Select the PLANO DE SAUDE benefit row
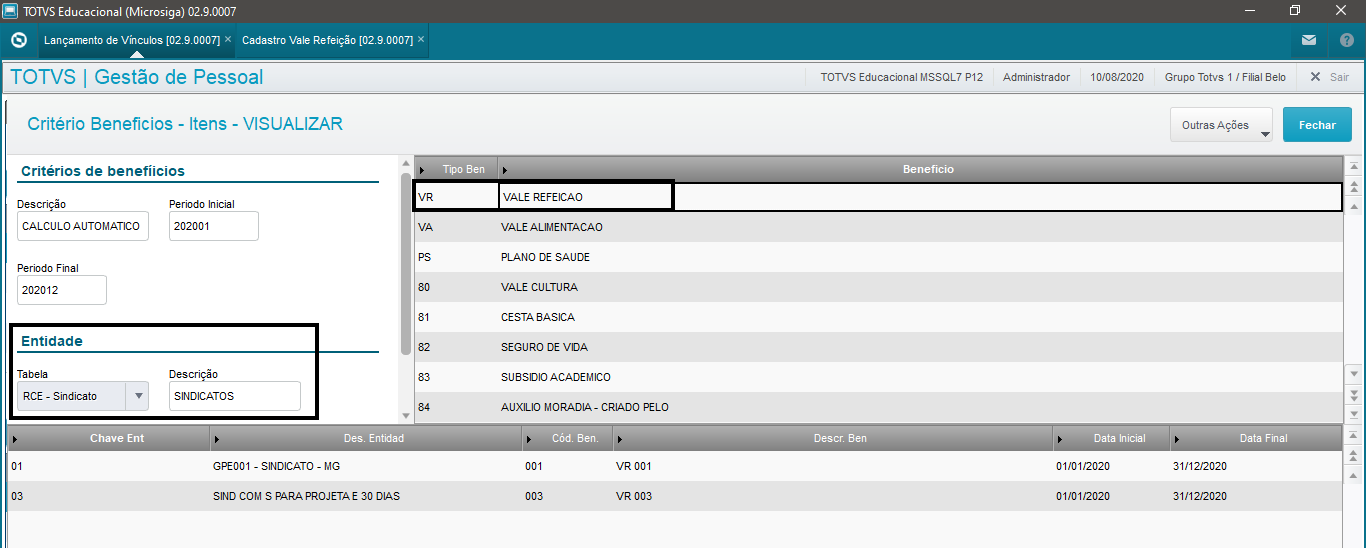1366x548 pixels. point(878,257)
